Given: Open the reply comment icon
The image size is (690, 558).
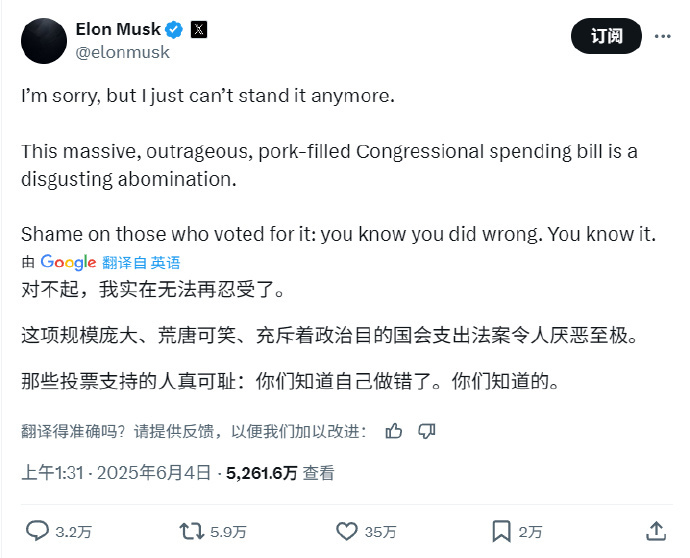Looking at the screenshot, I should [37, 531].
